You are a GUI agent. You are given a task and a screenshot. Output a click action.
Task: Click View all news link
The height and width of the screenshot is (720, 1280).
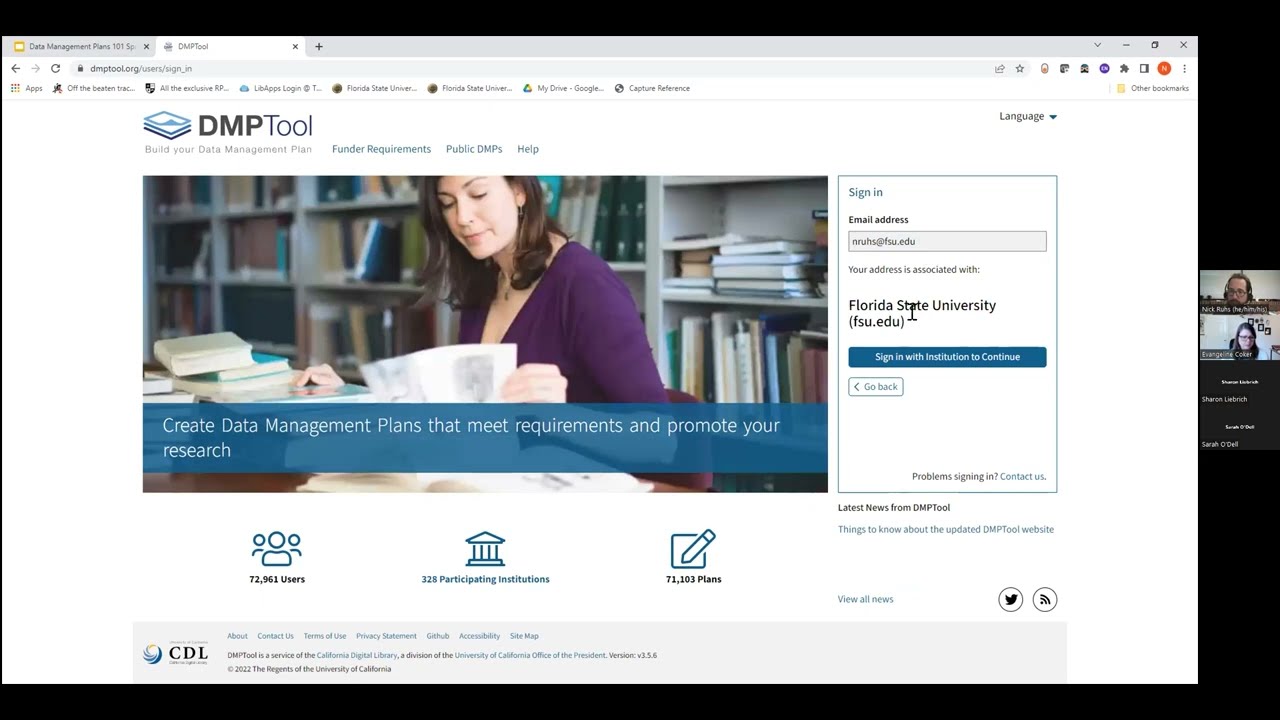[x=866, y=599]
